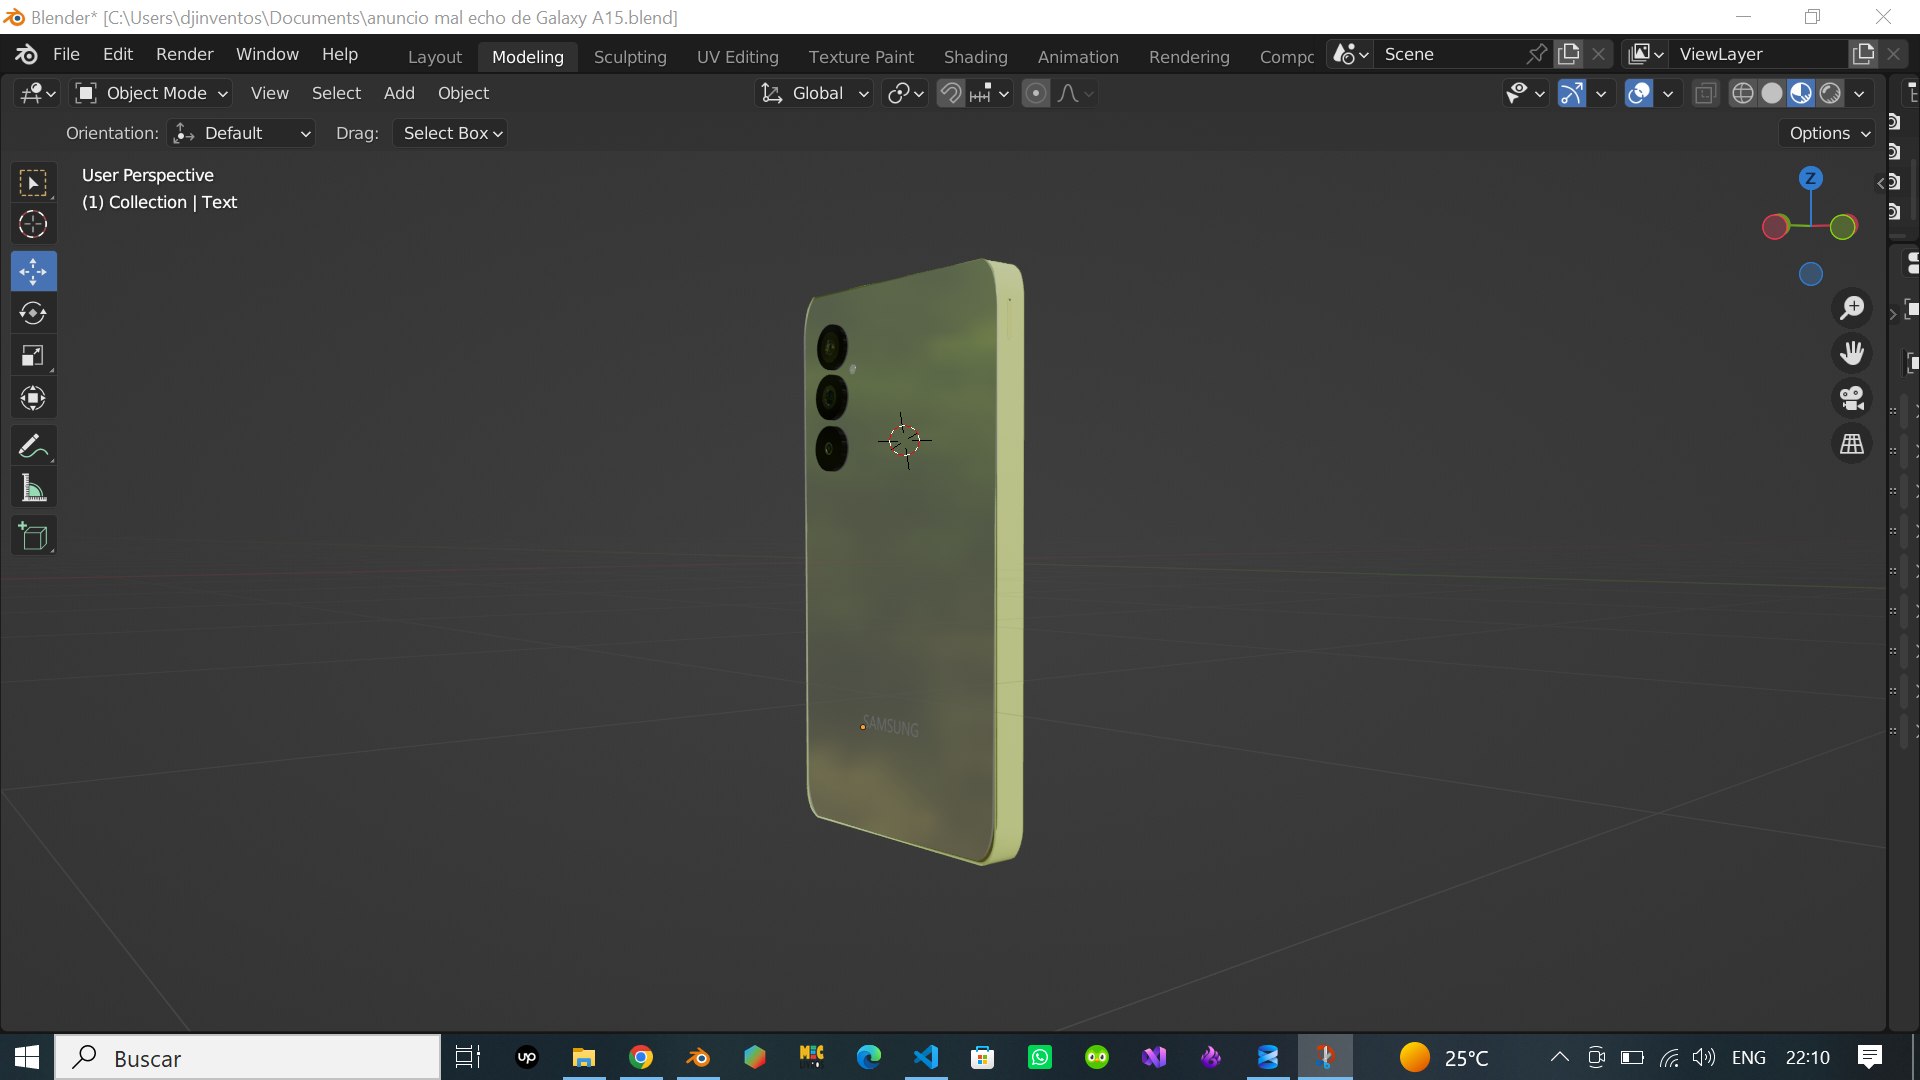This screenshot has height=1080, width=1920.
Task: Click the Zoom viewport icon
Action: (1852, 308)
